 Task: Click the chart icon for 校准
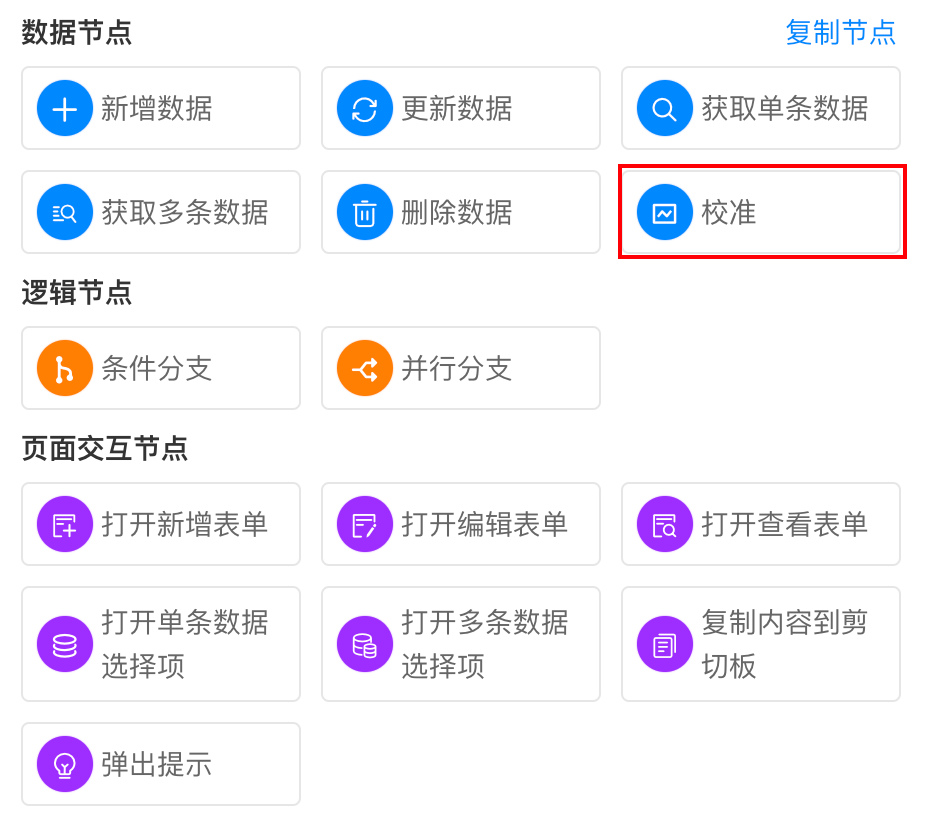point(665,212)
